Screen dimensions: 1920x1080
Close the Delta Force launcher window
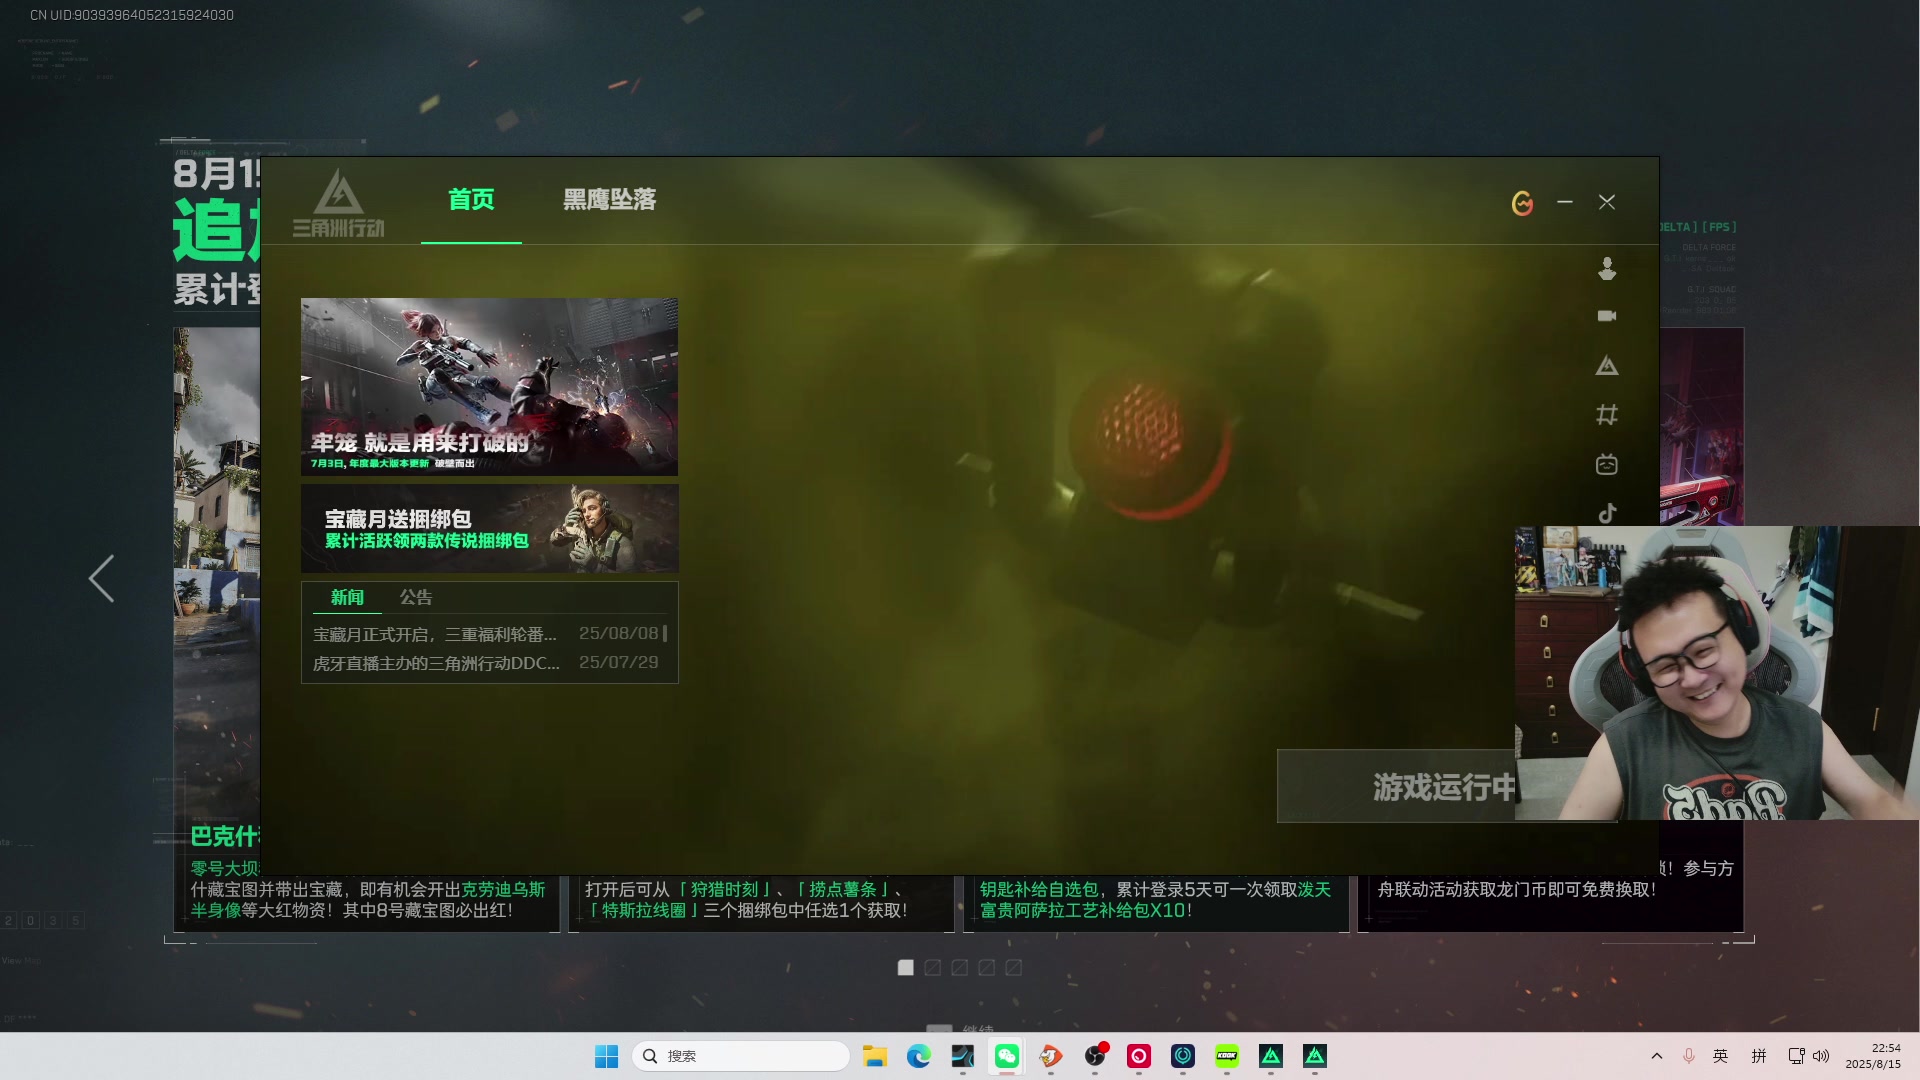click(x=1607, y=202)
